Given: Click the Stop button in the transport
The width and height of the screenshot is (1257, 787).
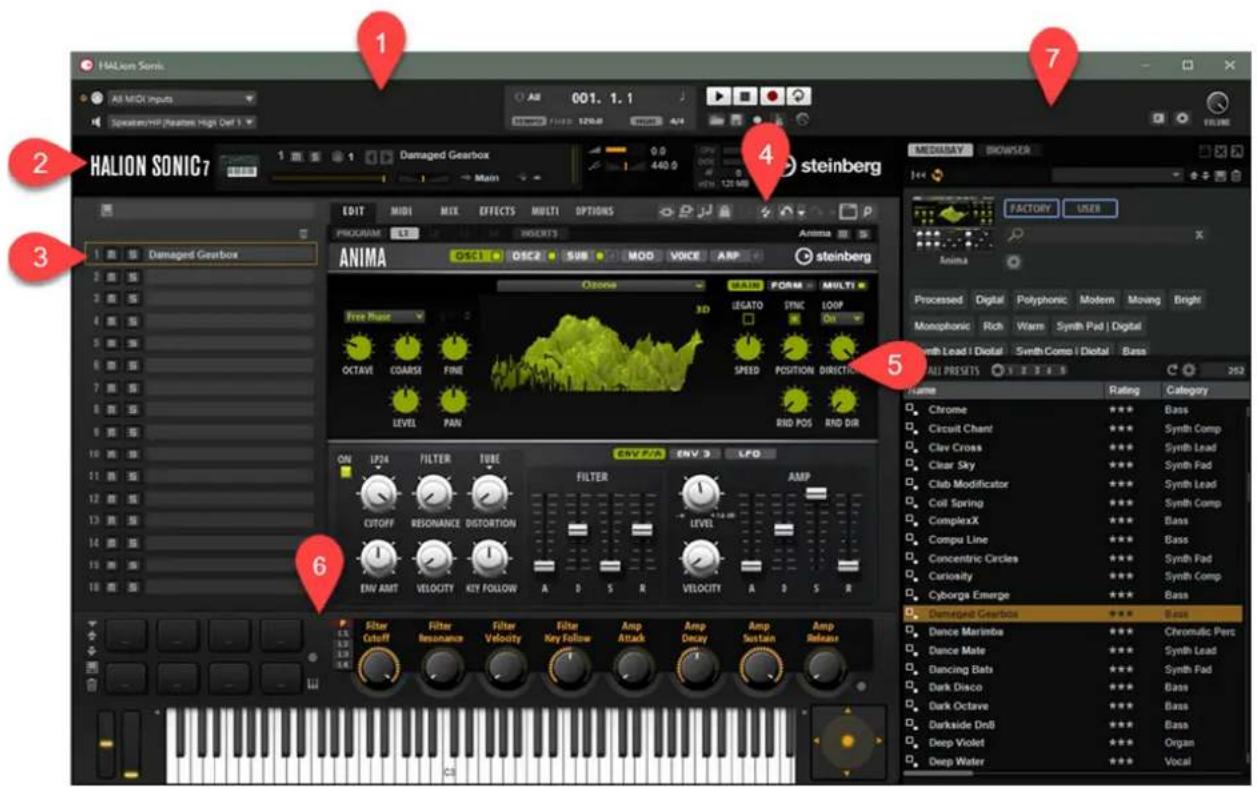Looking at the screenshot, I should click(x=744, y=97).
